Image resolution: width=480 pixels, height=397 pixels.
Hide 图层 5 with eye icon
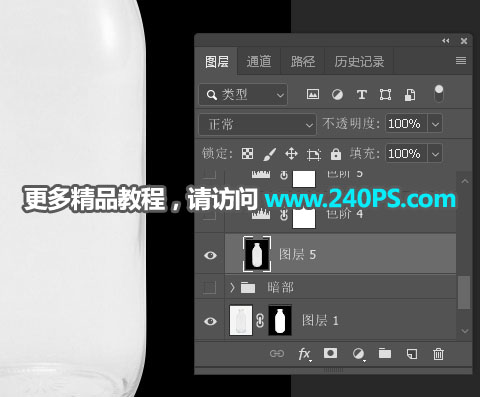pos(210,255)
